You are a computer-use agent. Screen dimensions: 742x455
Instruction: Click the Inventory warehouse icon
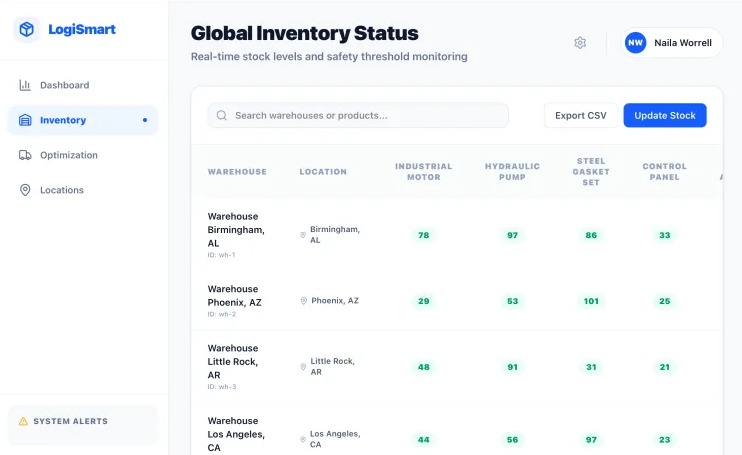25,120
